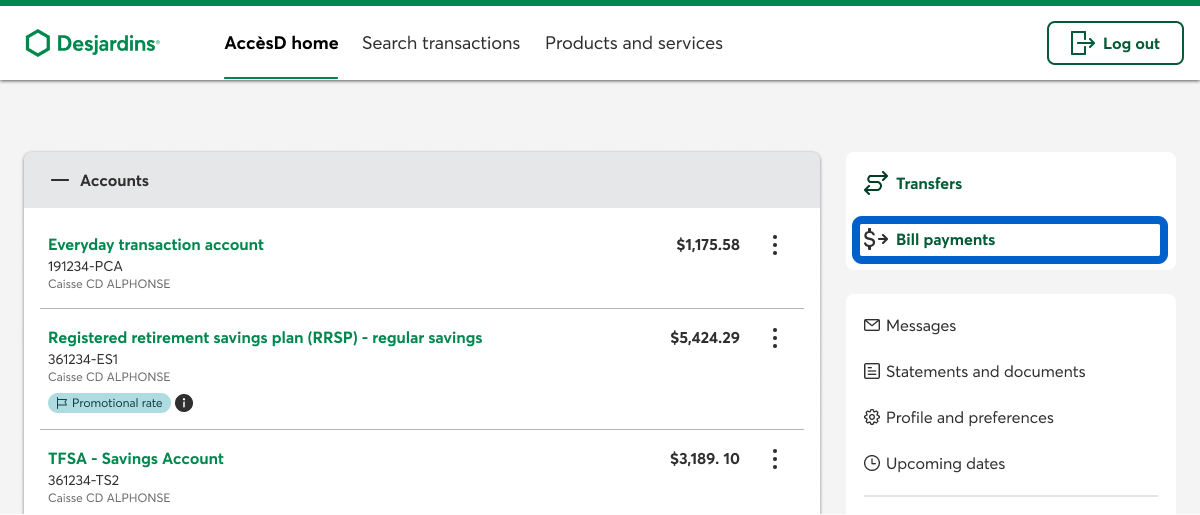Click the Bill payments dollar icon
This screenshot has height=515, width=1200.
pos(876,240)
